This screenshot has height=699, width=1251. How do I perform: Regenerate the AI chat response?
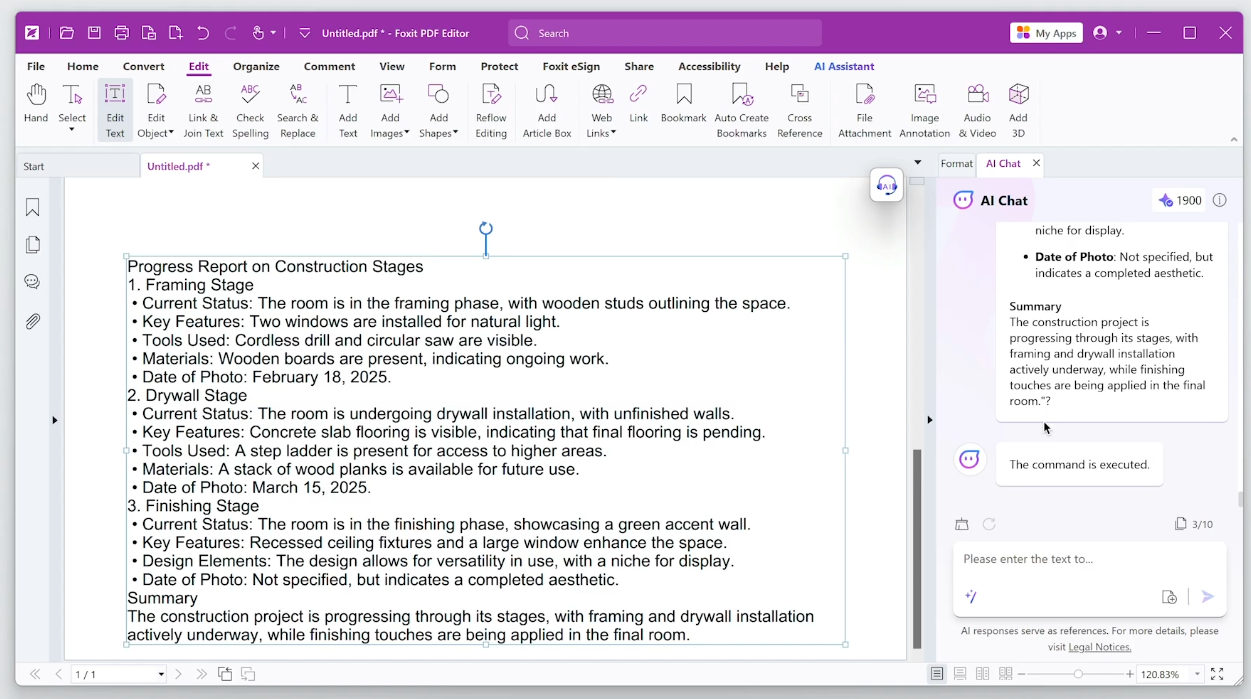(989, 524)
